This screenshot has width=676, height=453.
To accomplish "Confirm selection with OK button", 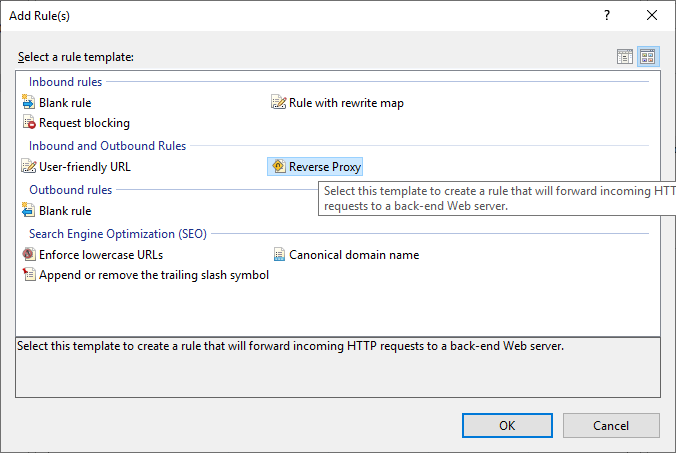I will (x=507, y=425).
